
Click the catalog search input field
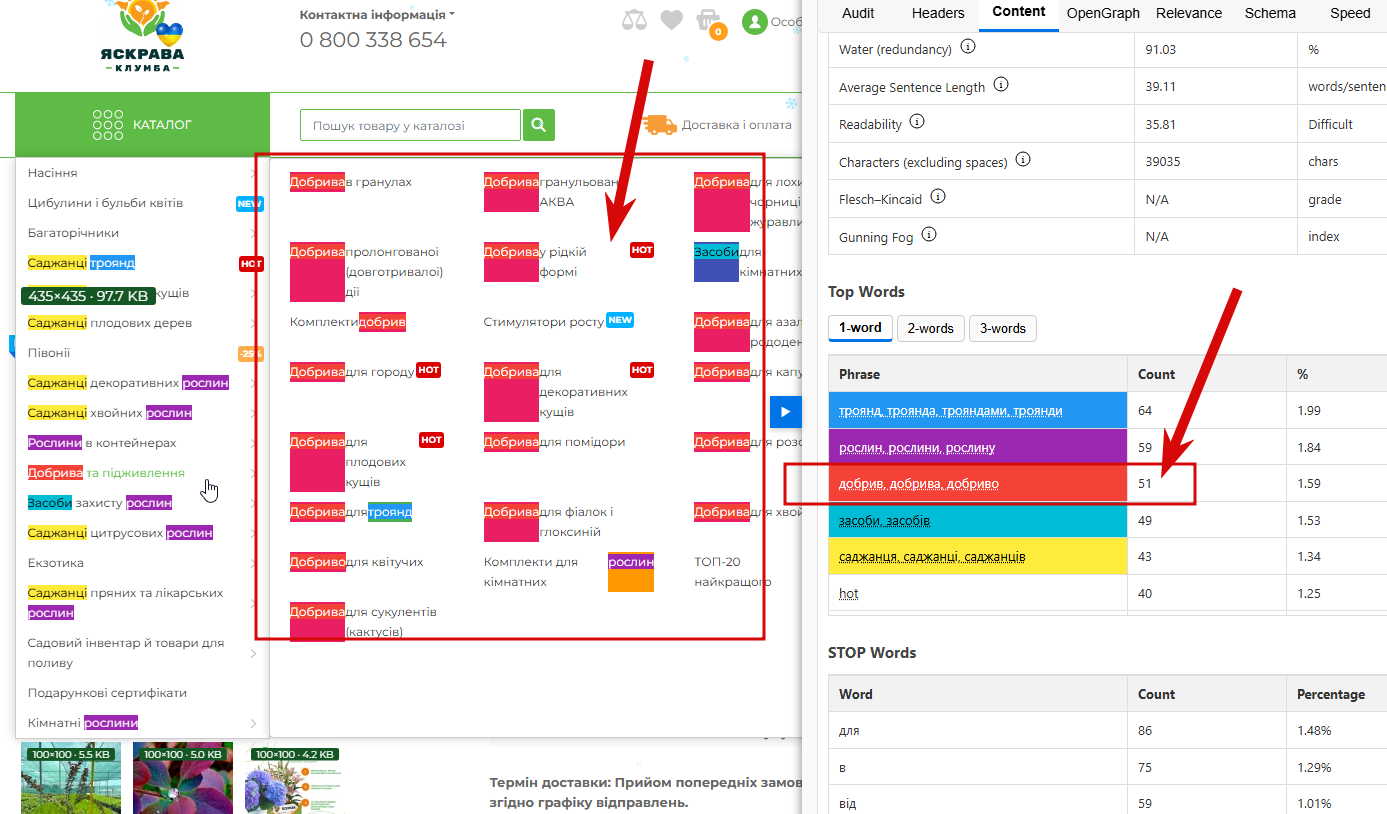[410, 126]
